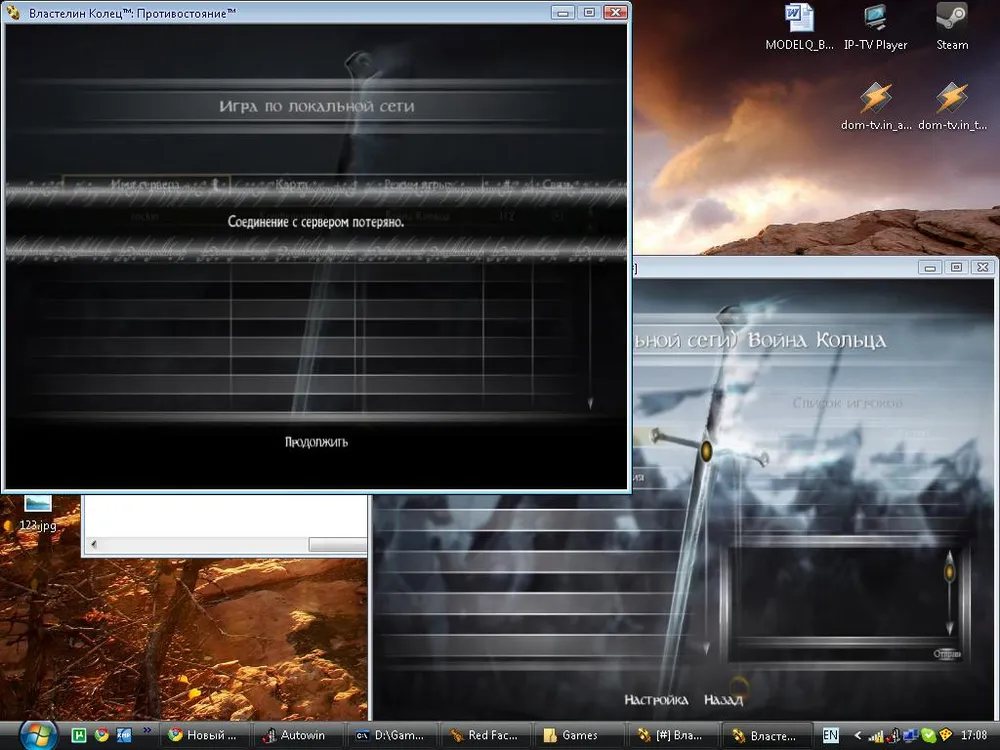
Task: Open the second dom-tv.in playlist shortcut
Action: tap(951, 105)
